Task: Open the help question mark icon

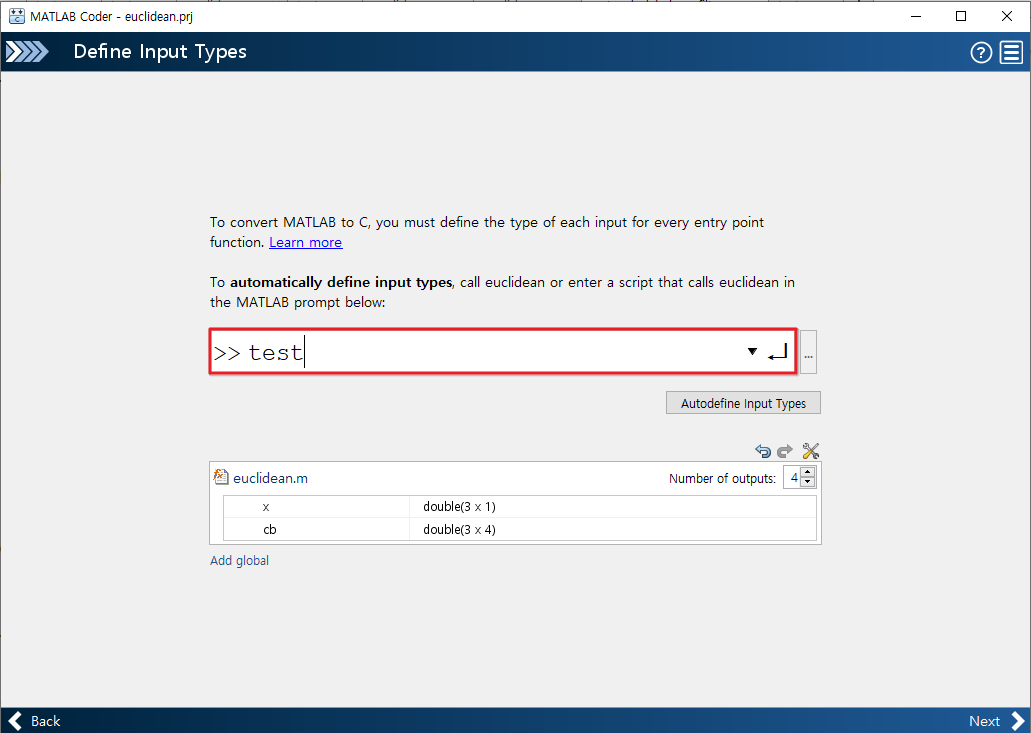Action: pos(981,52)
